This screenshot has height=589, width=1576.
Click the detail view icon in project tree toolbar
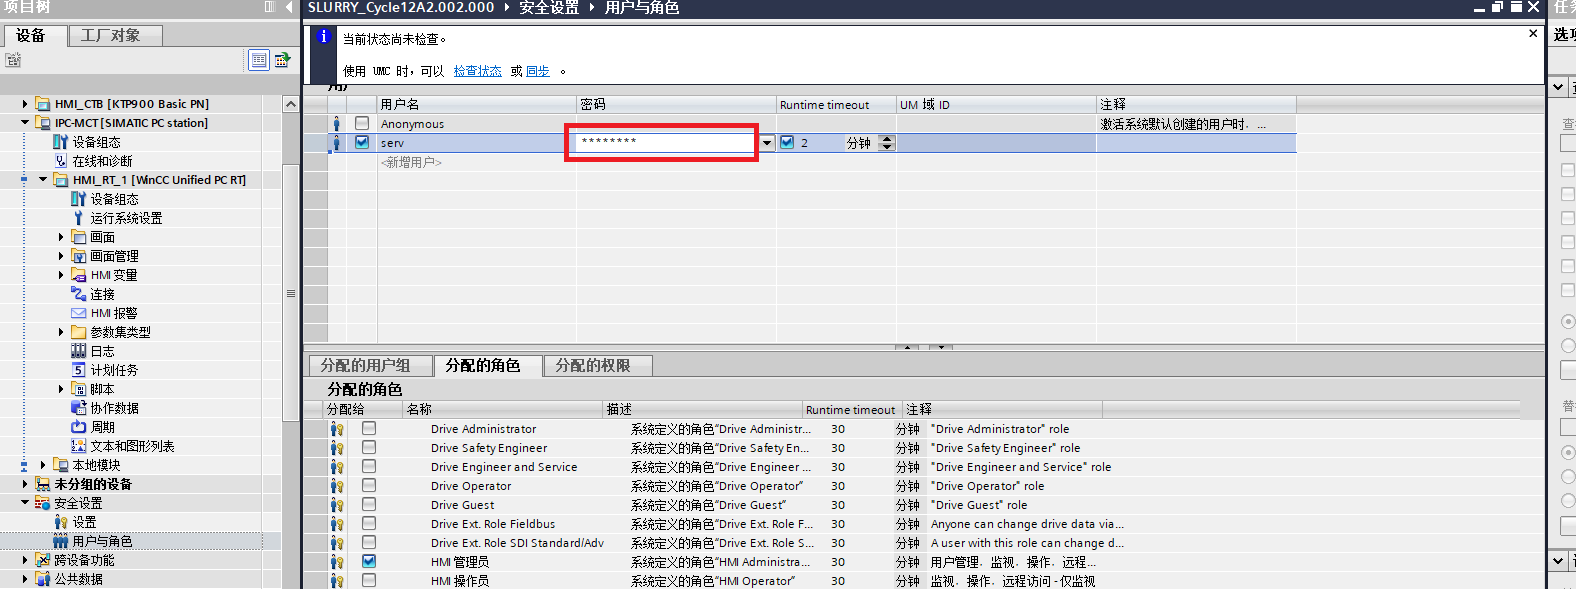[259, 60]
